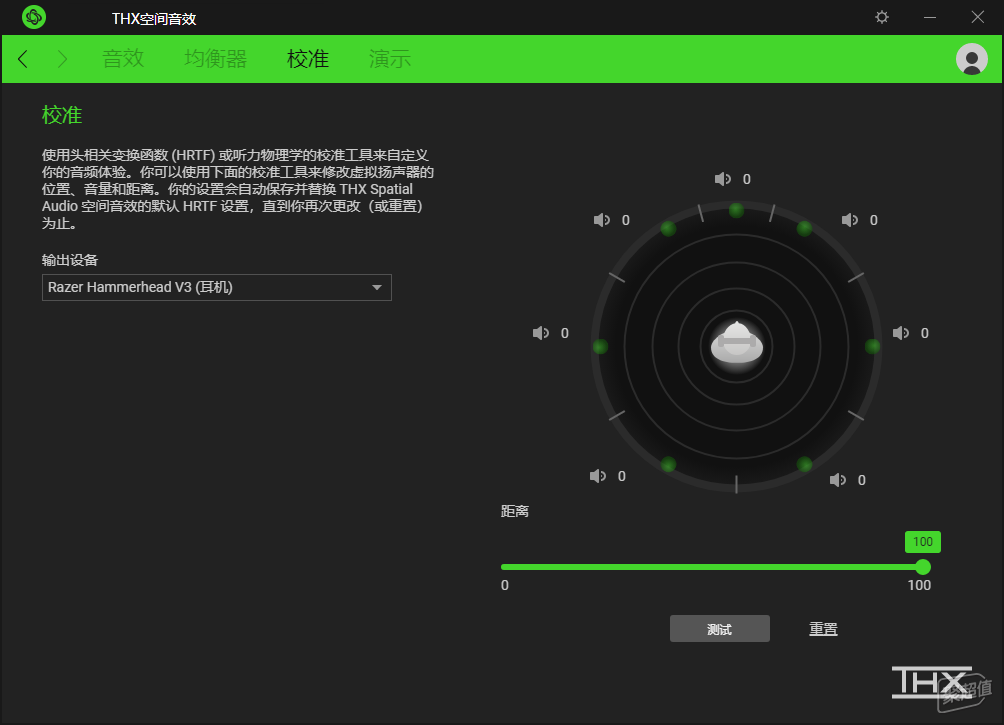Click the front-left speaker volume value 0

[626, 220]
